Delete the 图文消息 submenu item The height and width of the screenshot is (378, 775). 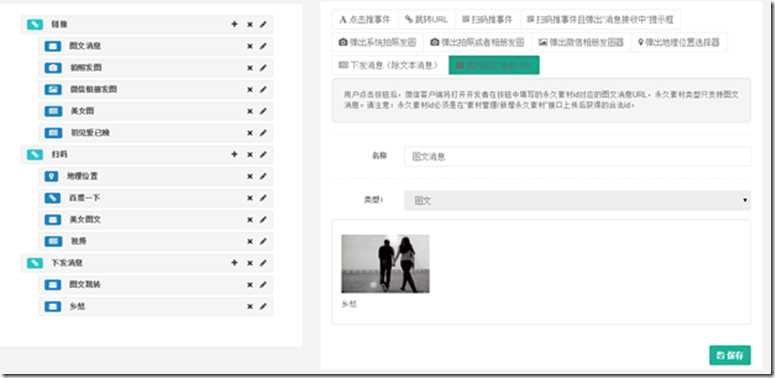pos(250,46)
